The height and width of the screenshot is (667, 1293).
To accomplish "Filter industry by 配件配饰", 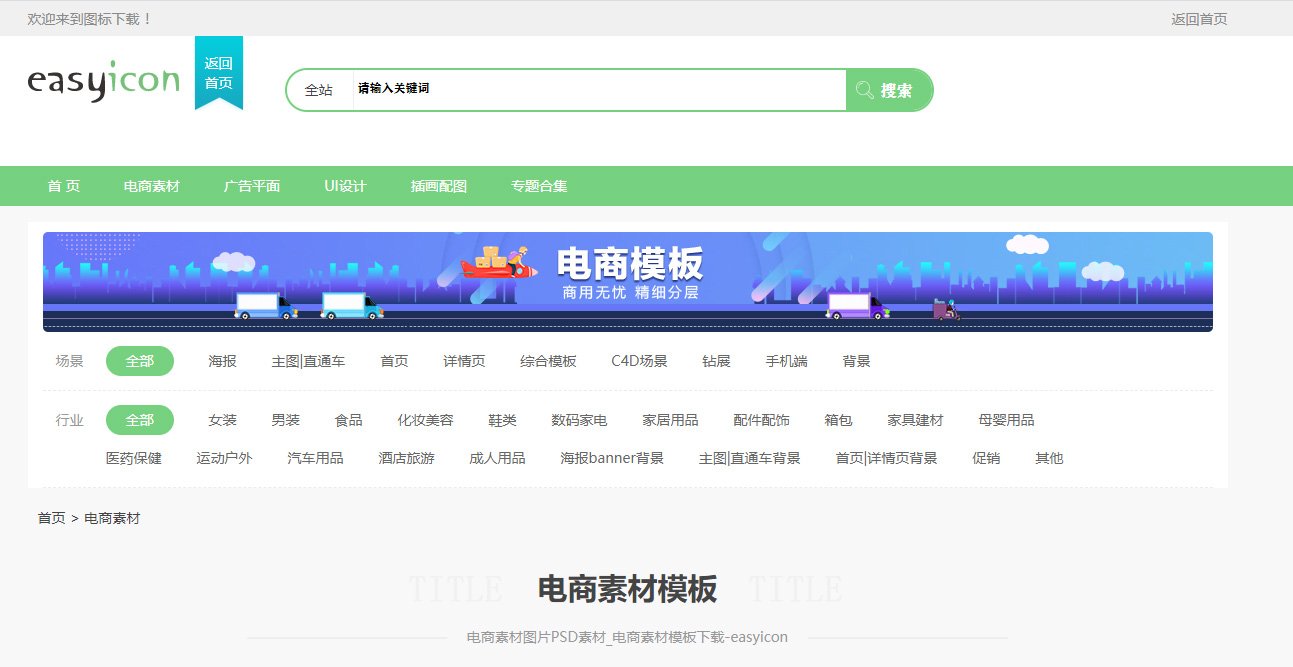I will (x=761, y=420).
